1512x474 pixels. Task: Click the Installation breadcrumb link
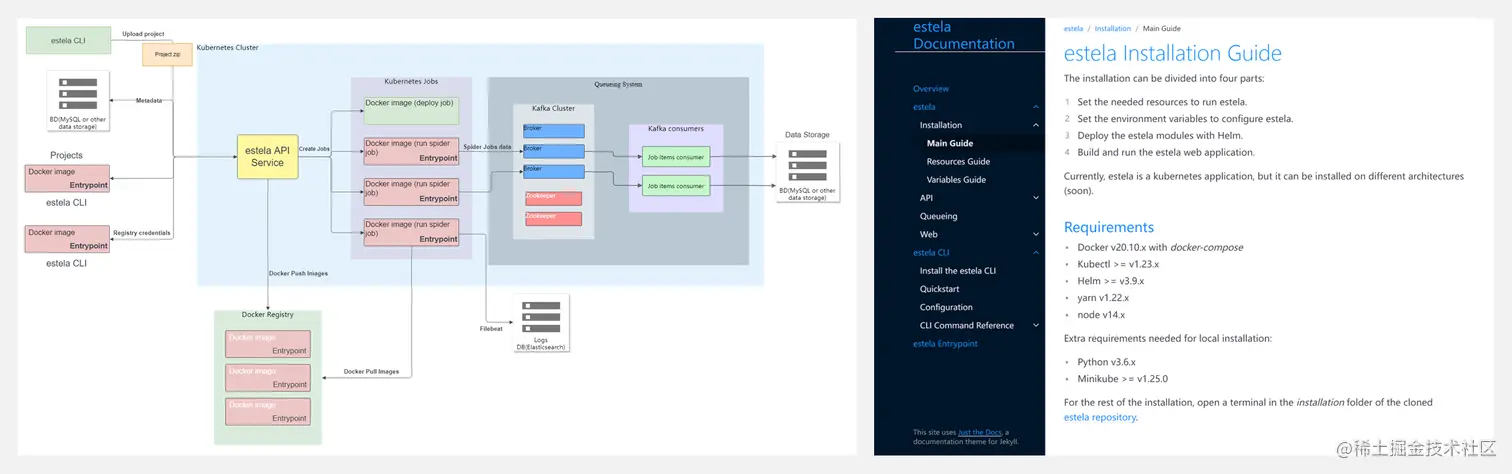coord(1113,29)
